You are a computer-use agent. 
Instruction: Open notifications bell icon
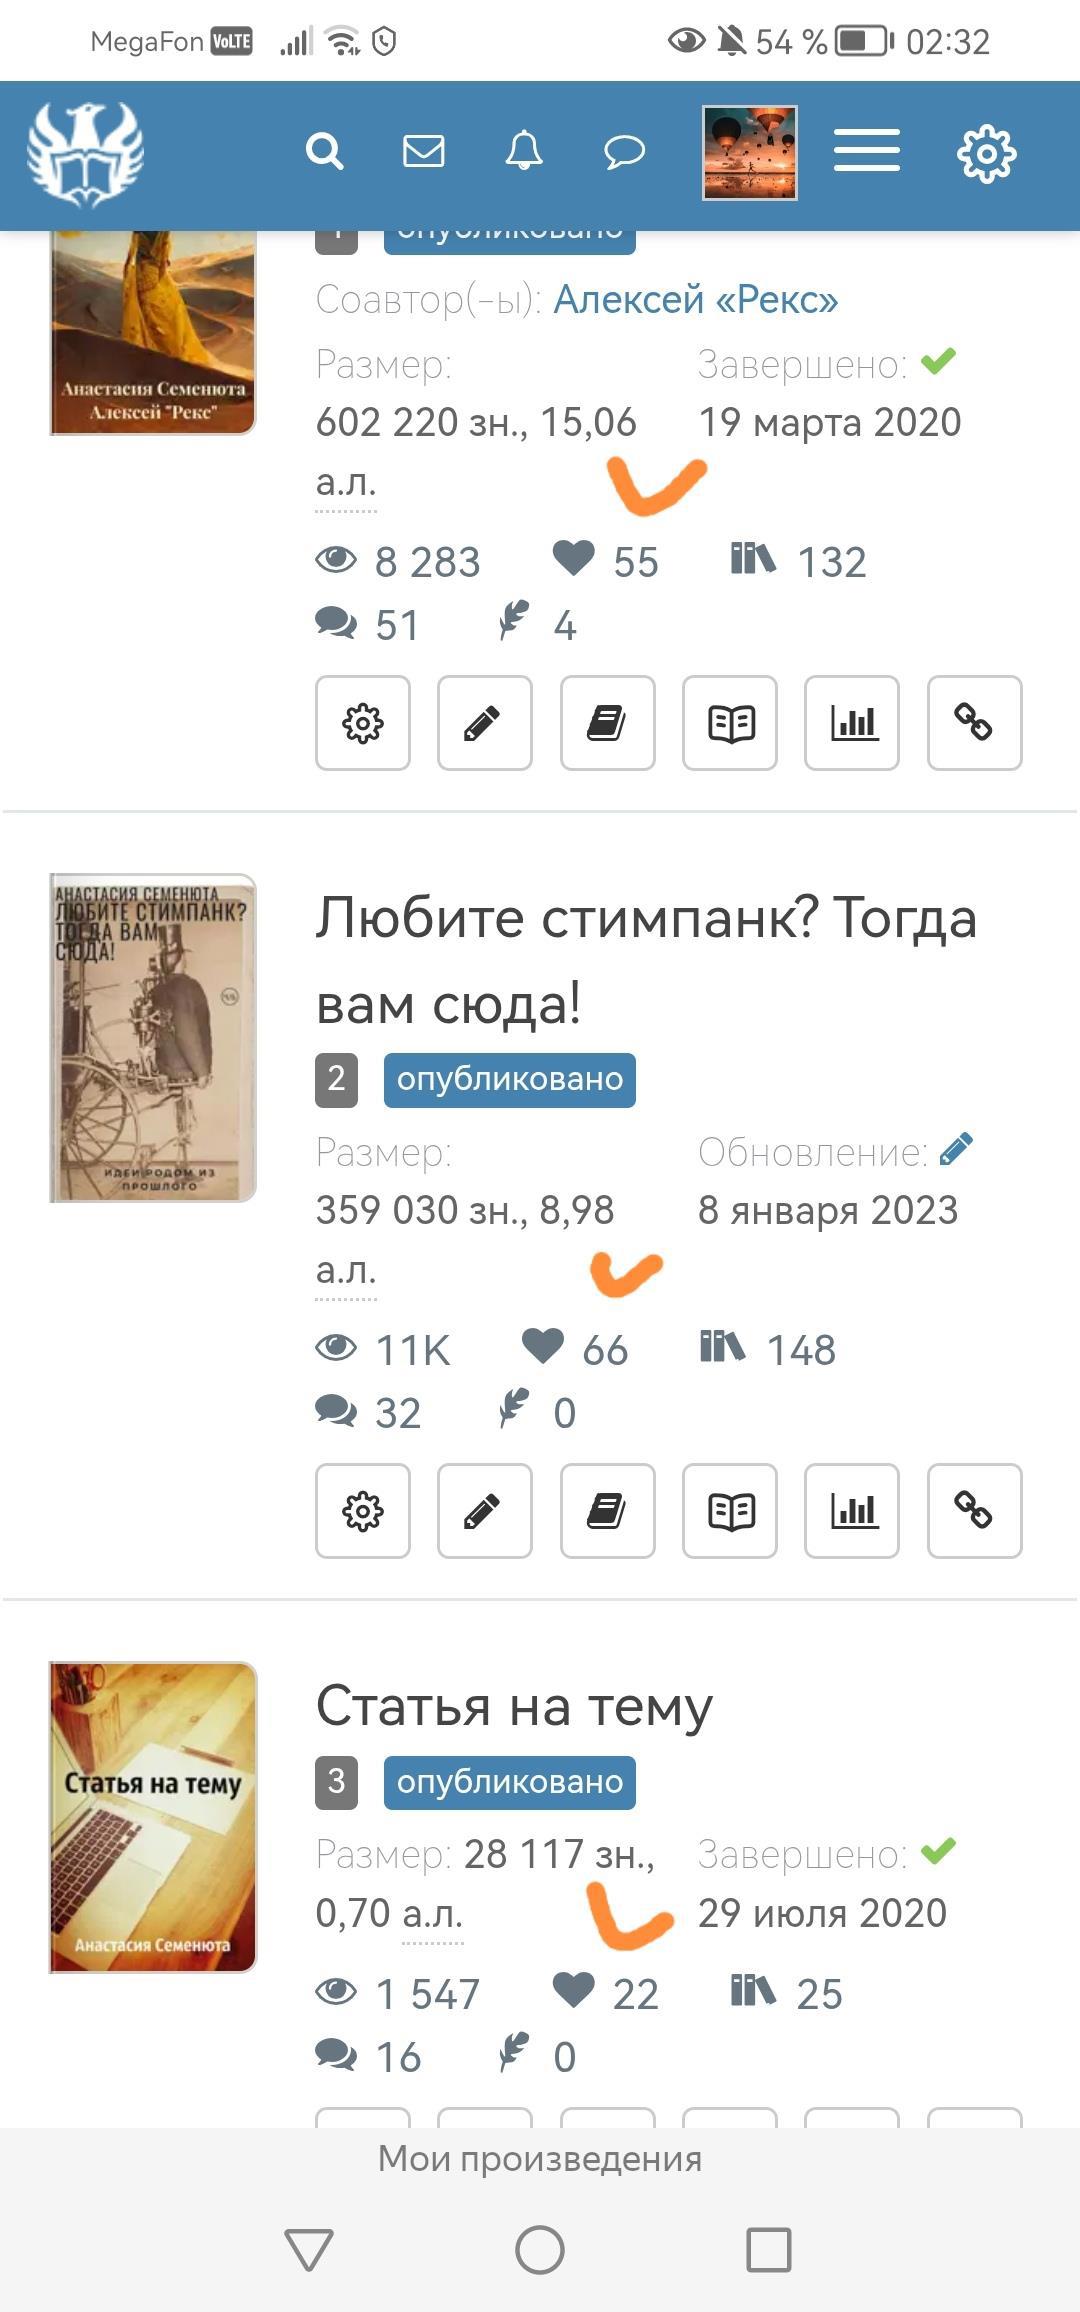(x=524, y=152)
